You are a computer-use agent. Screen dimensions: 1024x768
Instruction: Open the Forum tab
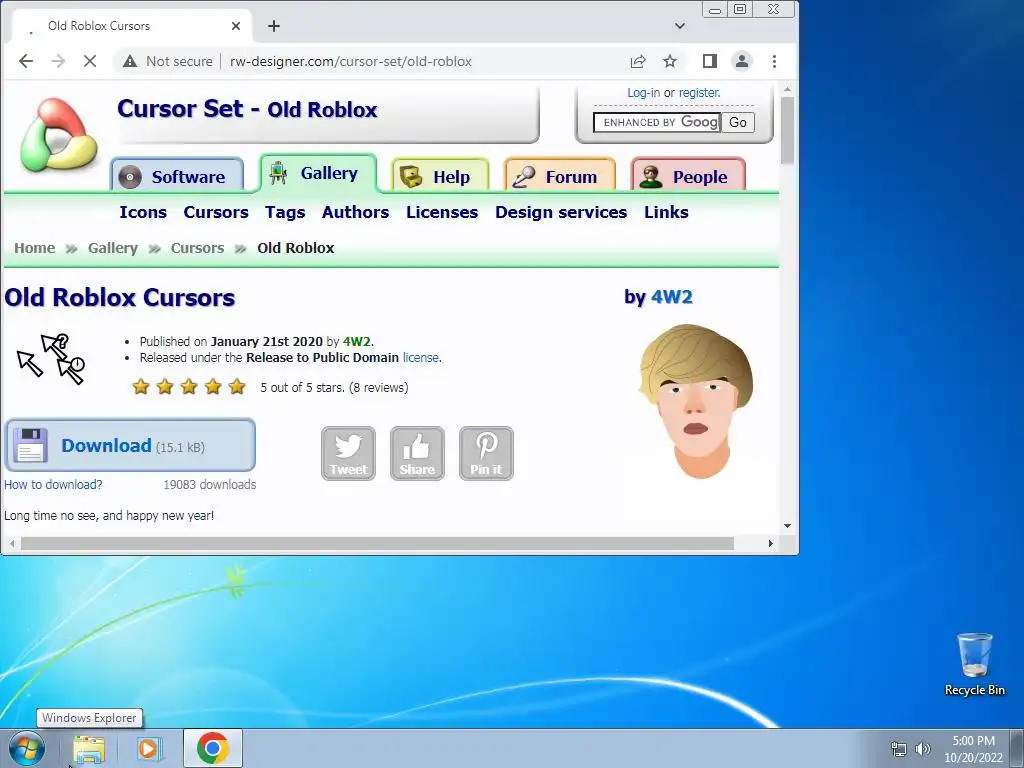pyautogui.click(x=560, y=175)
